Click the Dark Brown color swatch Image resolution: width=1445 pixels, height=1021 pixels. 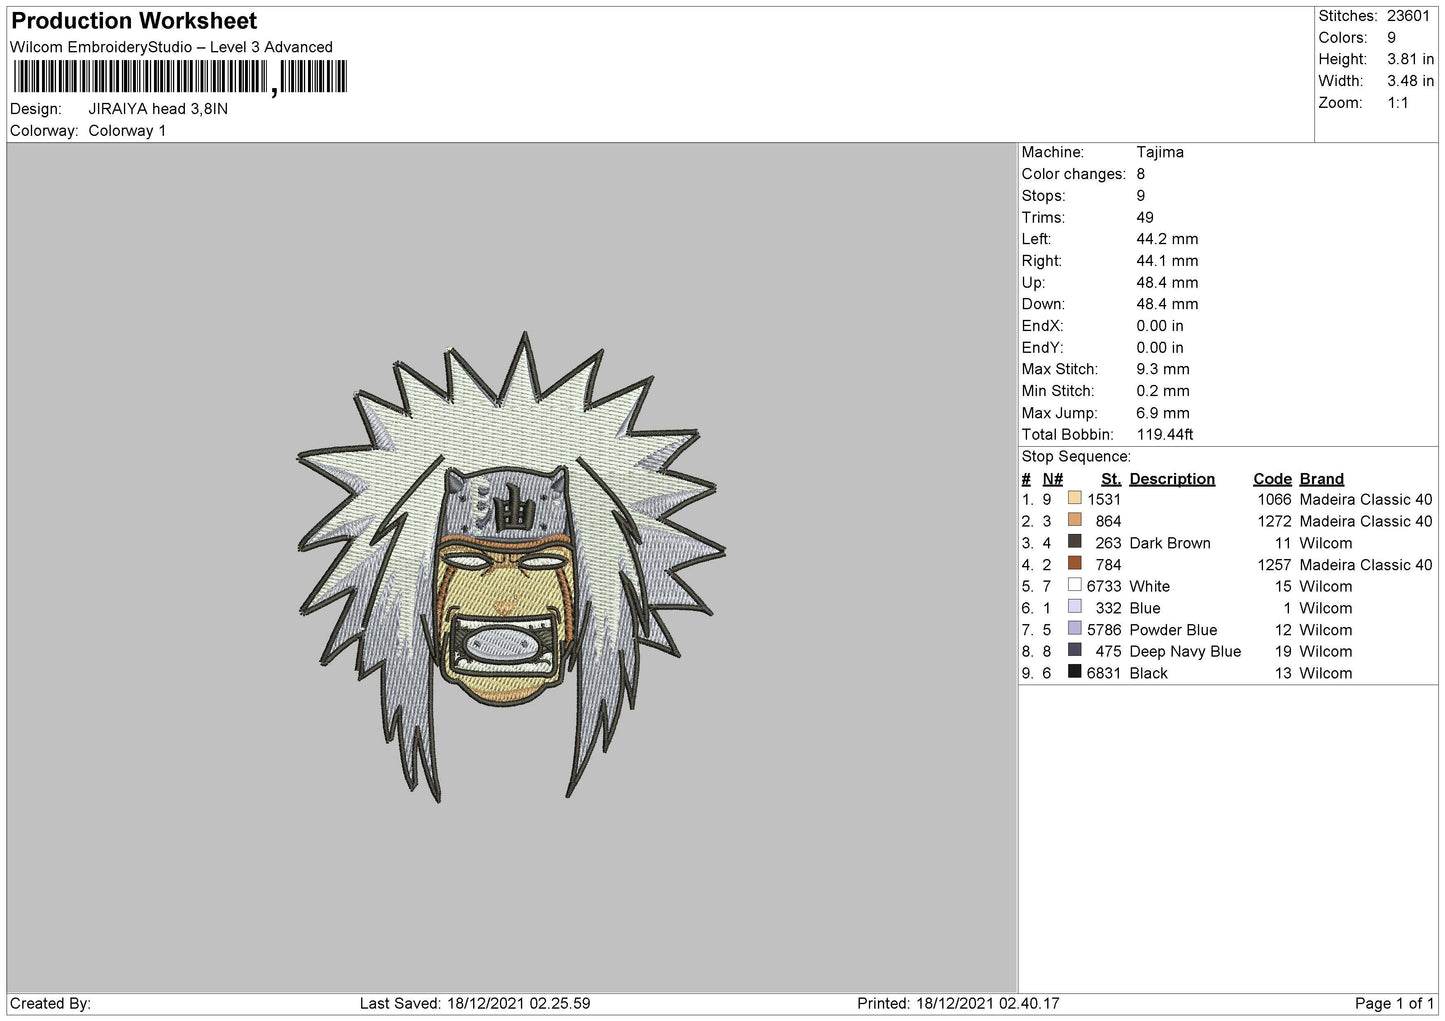coord(1075,542)
